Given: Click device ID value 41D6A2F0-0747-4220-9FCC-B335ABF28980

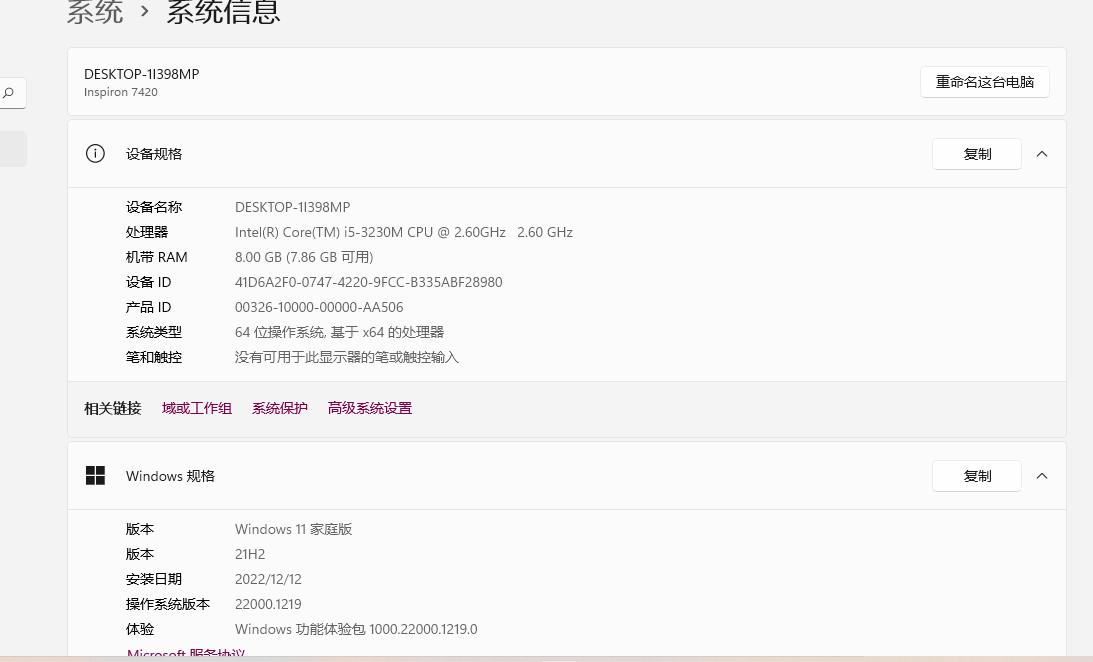Looking at the screenshot, I should click(368, 282).
